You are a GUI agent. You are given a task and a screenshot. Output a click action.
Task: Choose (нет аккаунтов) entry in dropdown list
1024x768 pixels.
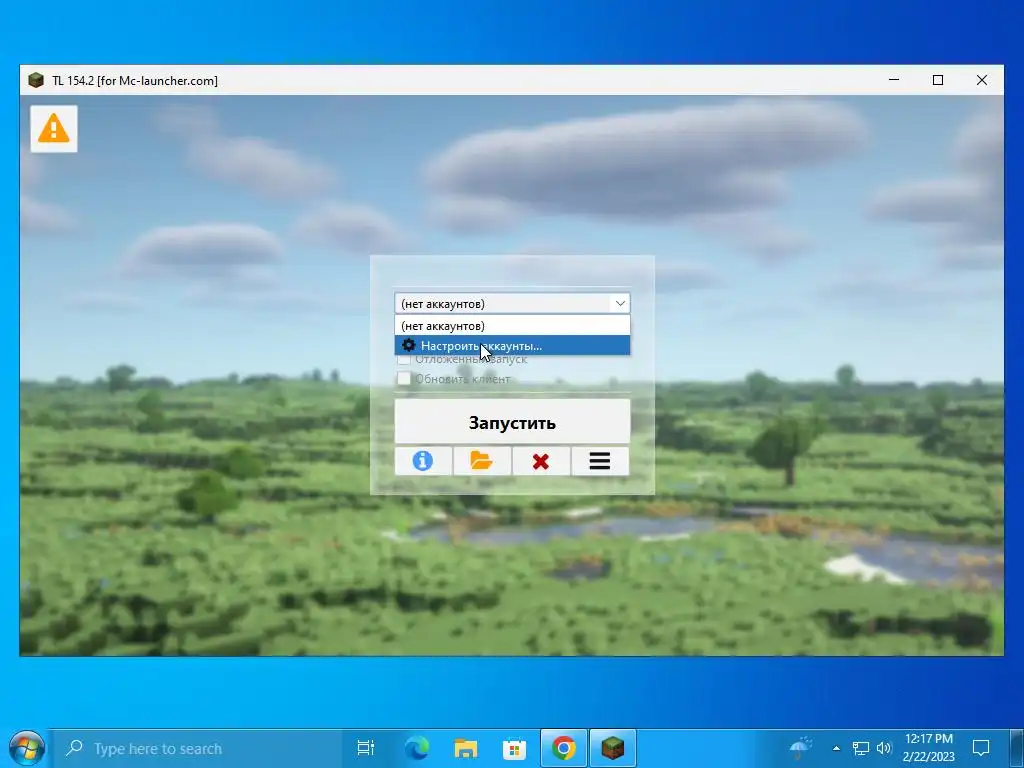pos(512,325)
